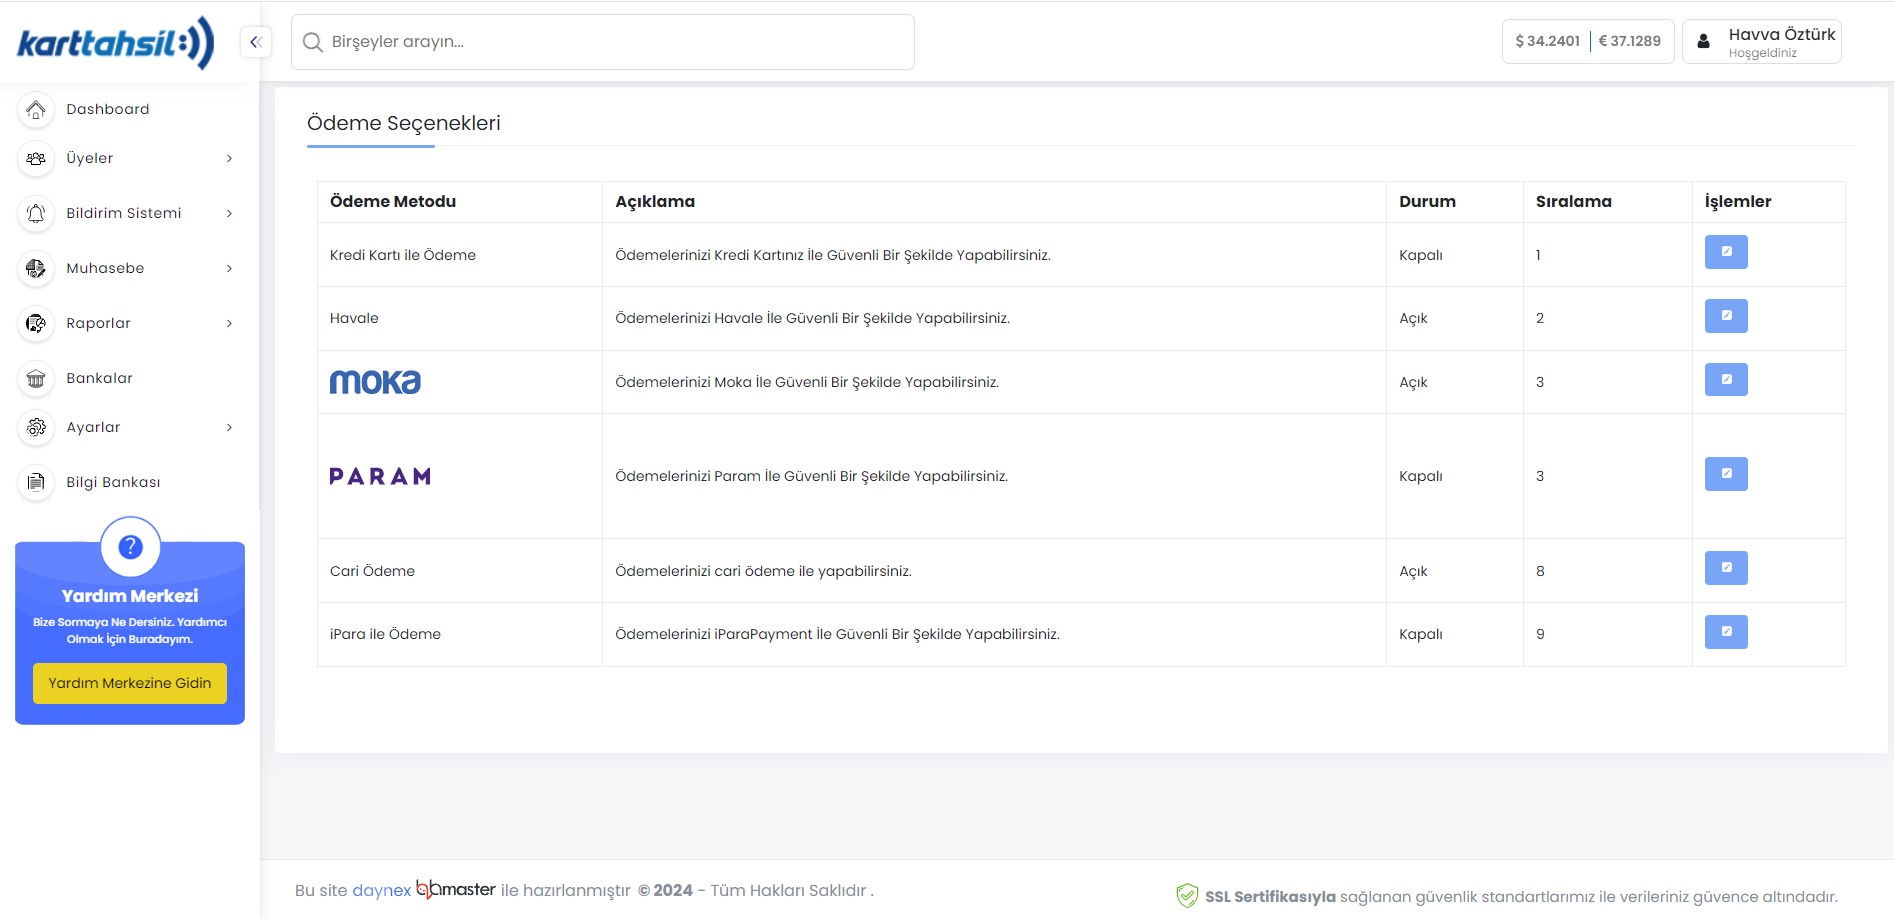
Task: Edit the Havale payment method
Action: click(x=1726, y=316)
